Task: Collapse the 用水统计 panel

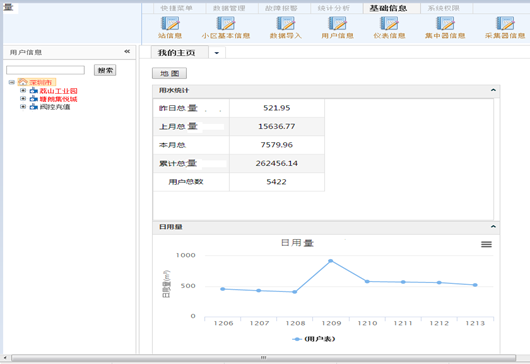Action: click(493, 90)
